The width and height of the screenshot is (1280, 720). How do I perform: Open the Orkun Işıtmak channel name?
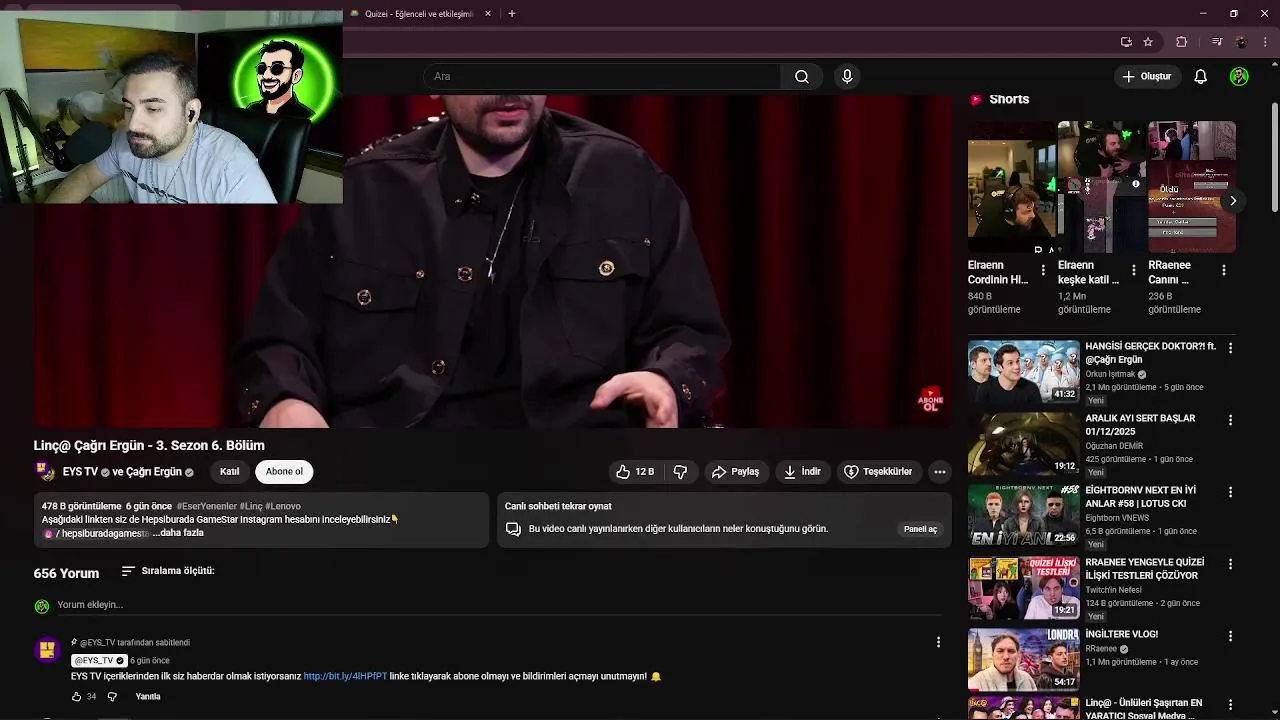coord(1110,374)
